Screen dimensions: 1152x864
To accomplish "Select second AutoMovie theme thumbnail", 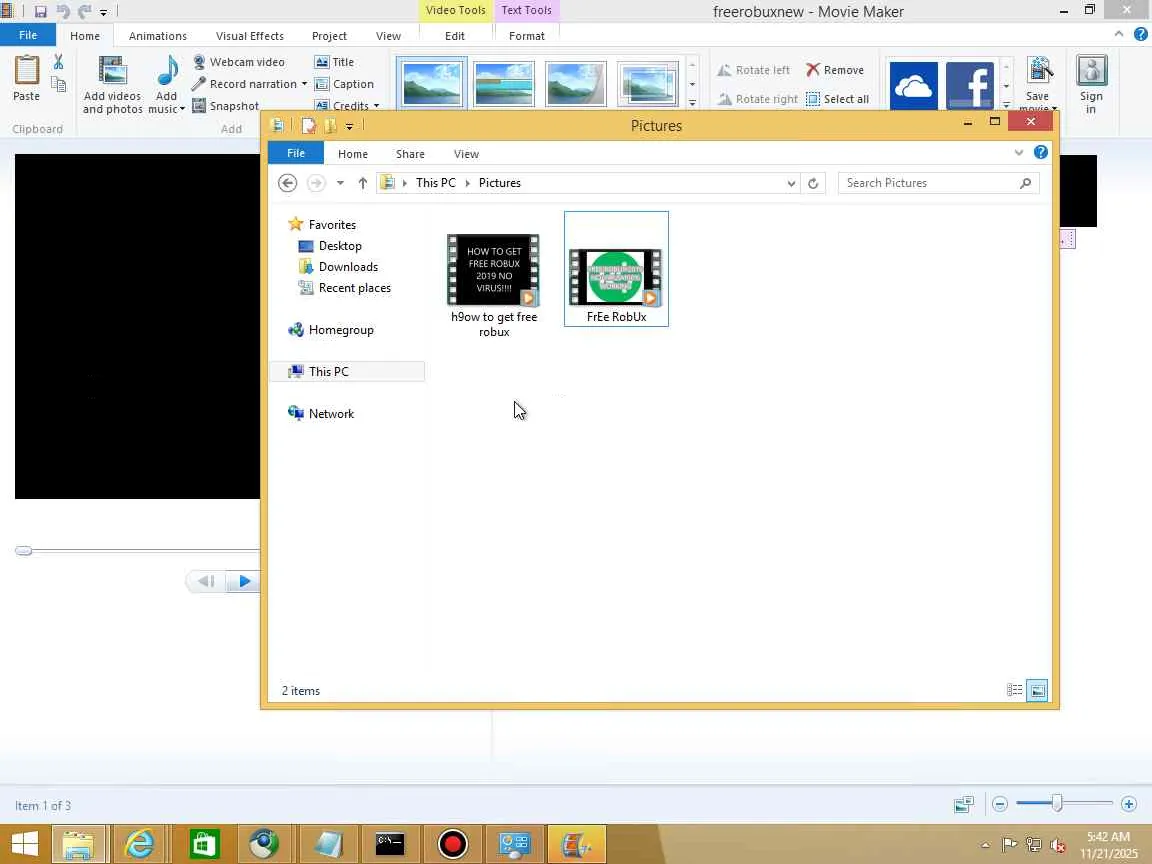I will coord(504,84).
